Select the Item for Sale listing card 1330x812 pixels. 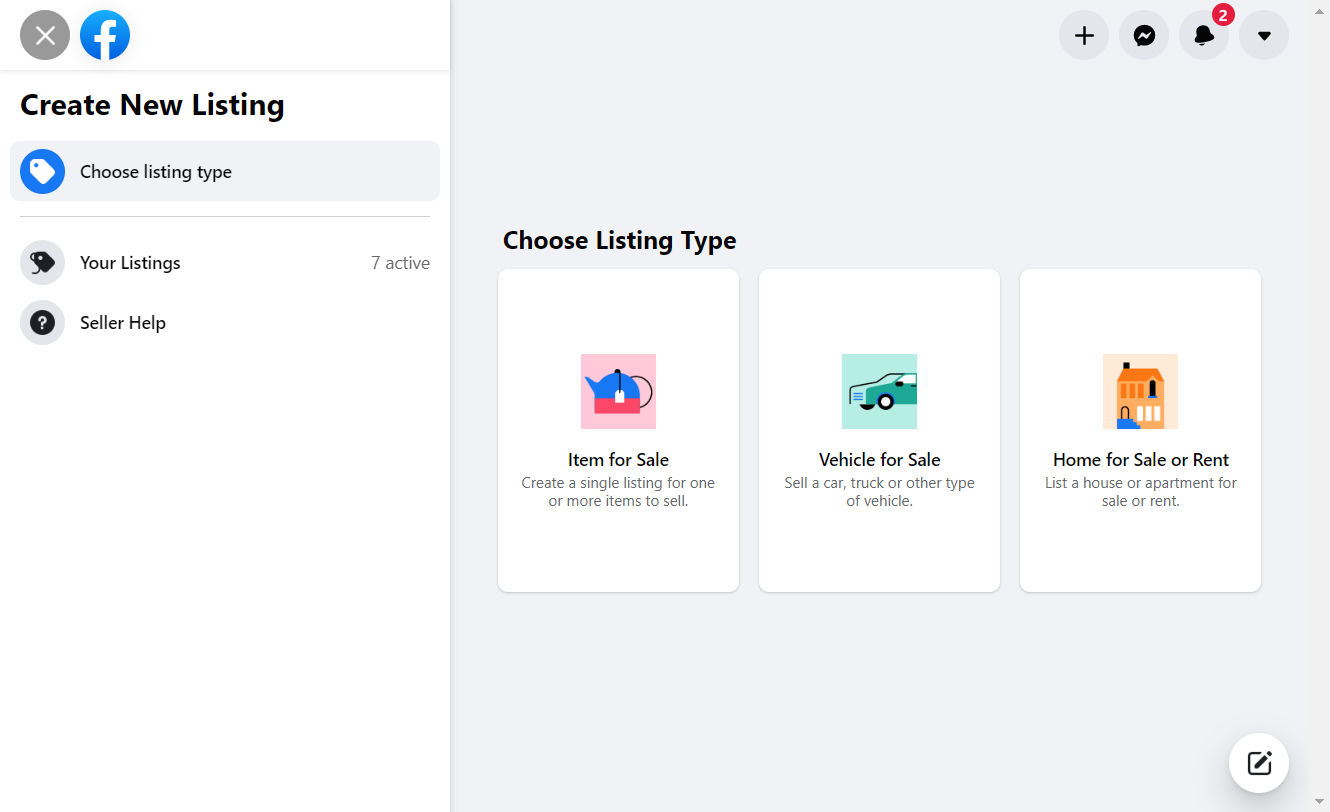point(618,430)
